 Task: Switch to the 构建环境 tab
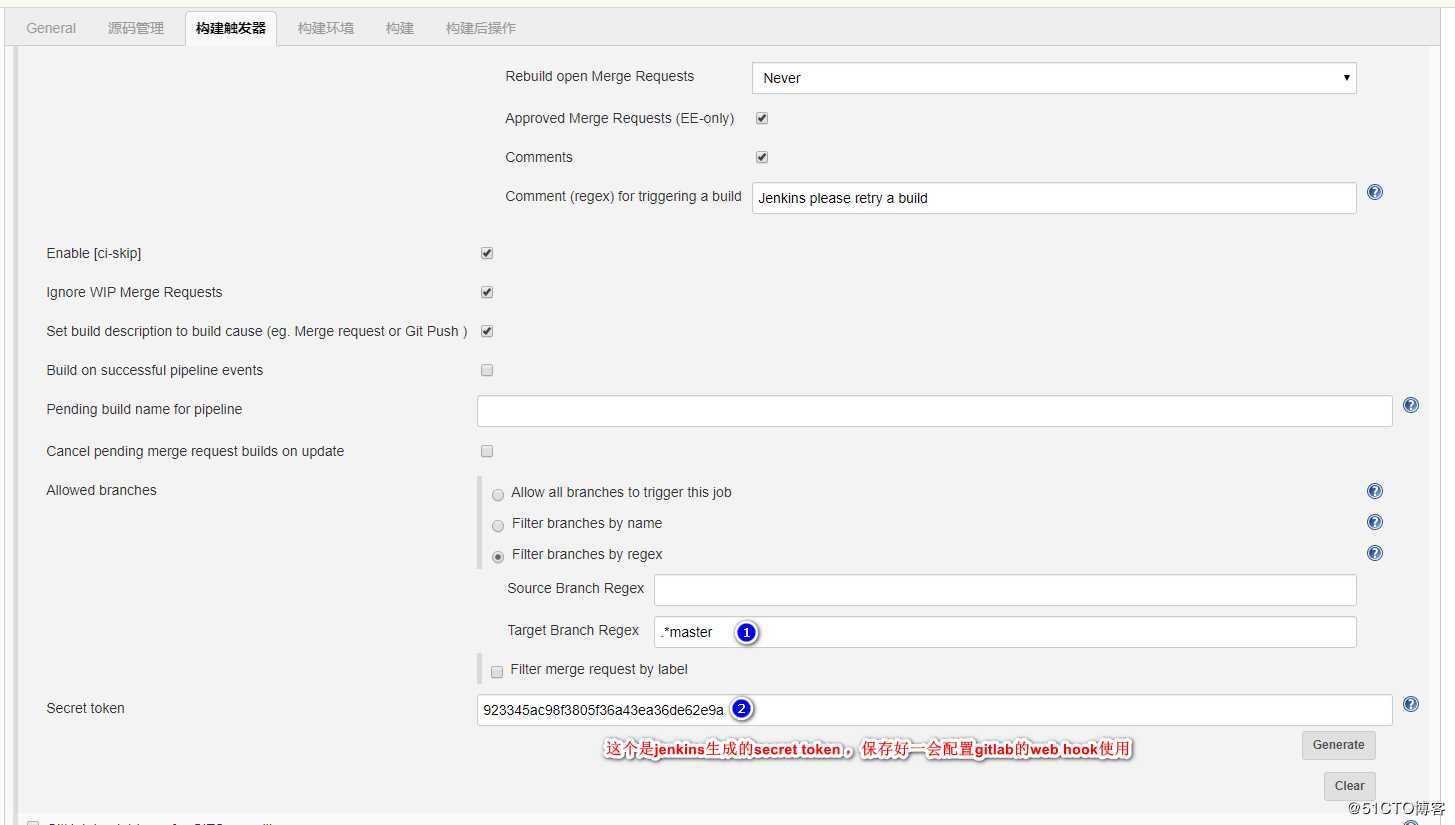point(326,28)
